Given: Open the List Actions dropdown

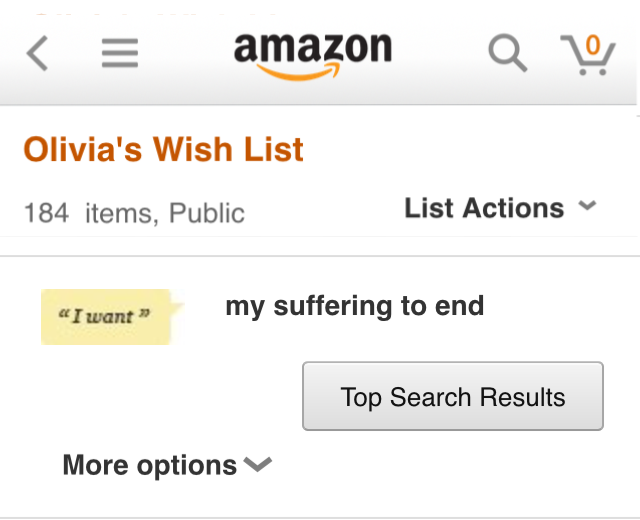Looking at the screenshot, I should 500,208.
